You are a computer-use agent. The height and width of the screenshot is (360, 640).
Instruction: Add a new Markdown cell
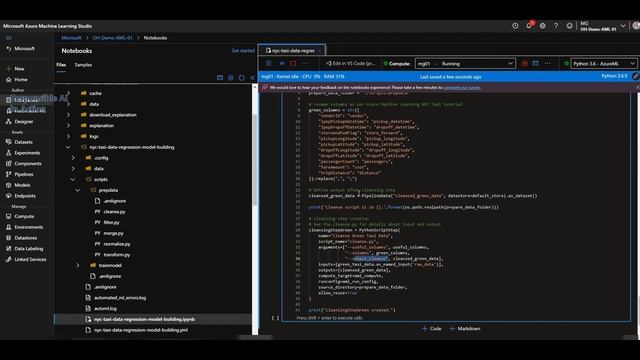(465, 329)
